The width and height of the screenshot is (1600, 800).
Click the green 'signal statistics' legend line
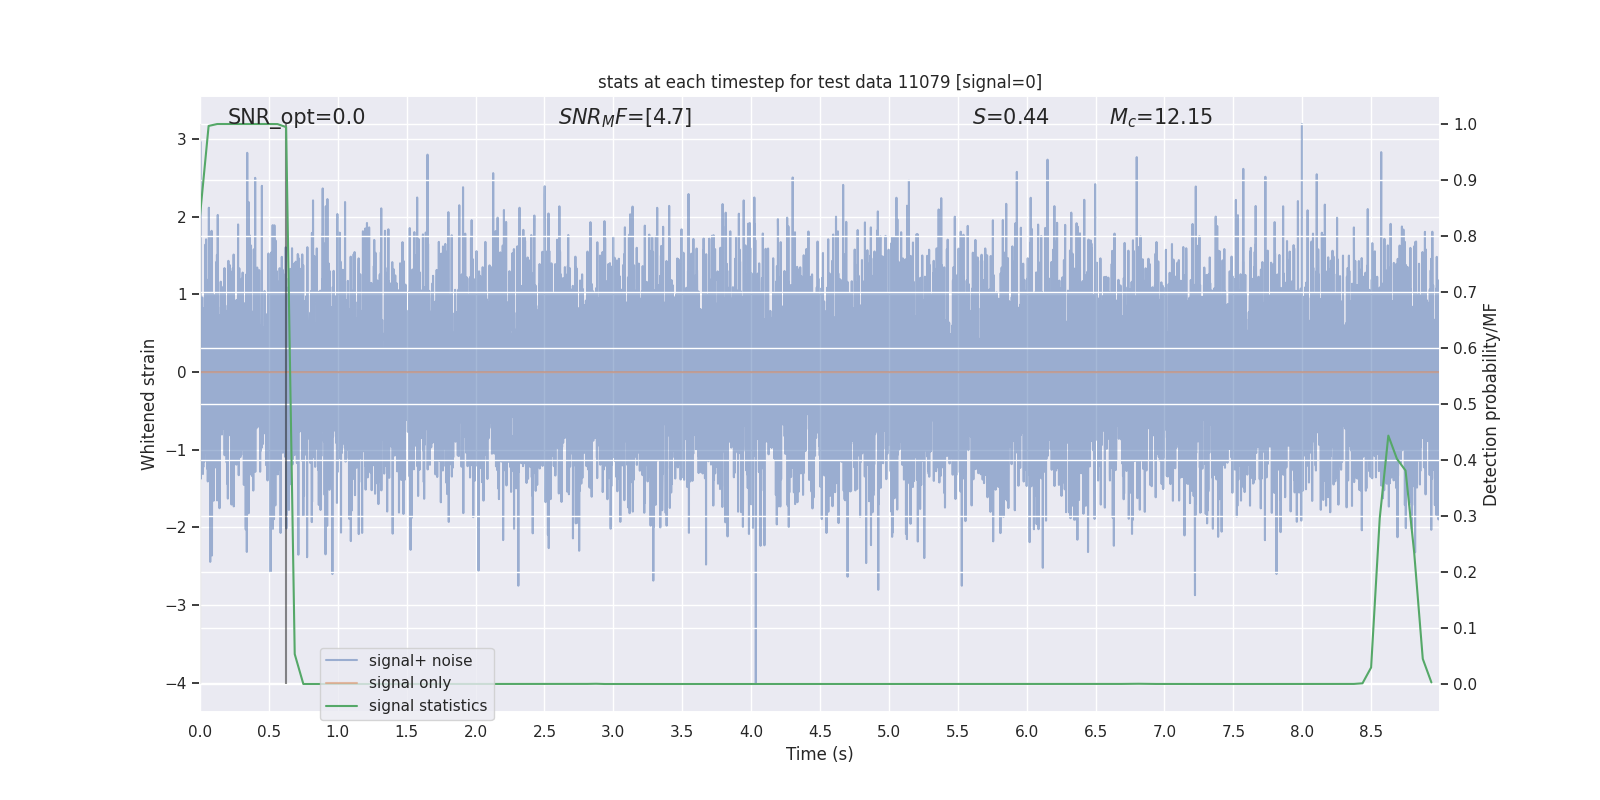coord(341,706)
